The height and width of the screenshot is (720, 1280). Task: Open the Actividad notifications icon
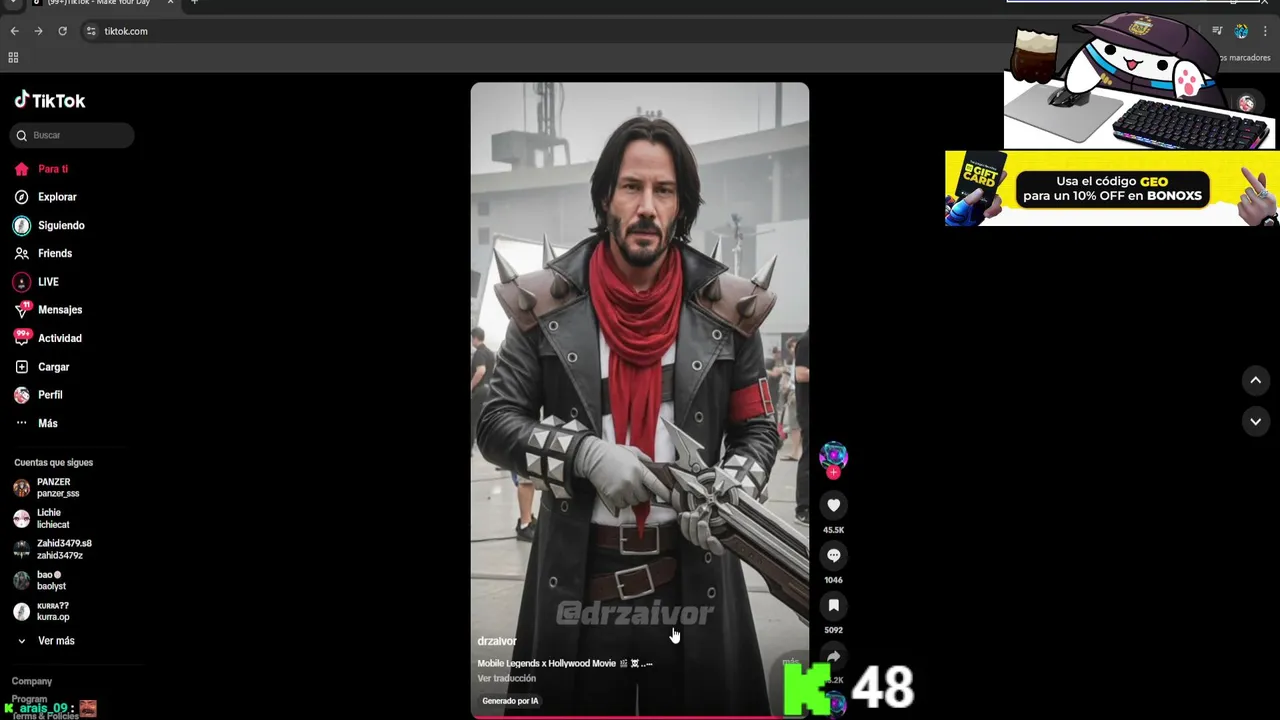(21, 338)
